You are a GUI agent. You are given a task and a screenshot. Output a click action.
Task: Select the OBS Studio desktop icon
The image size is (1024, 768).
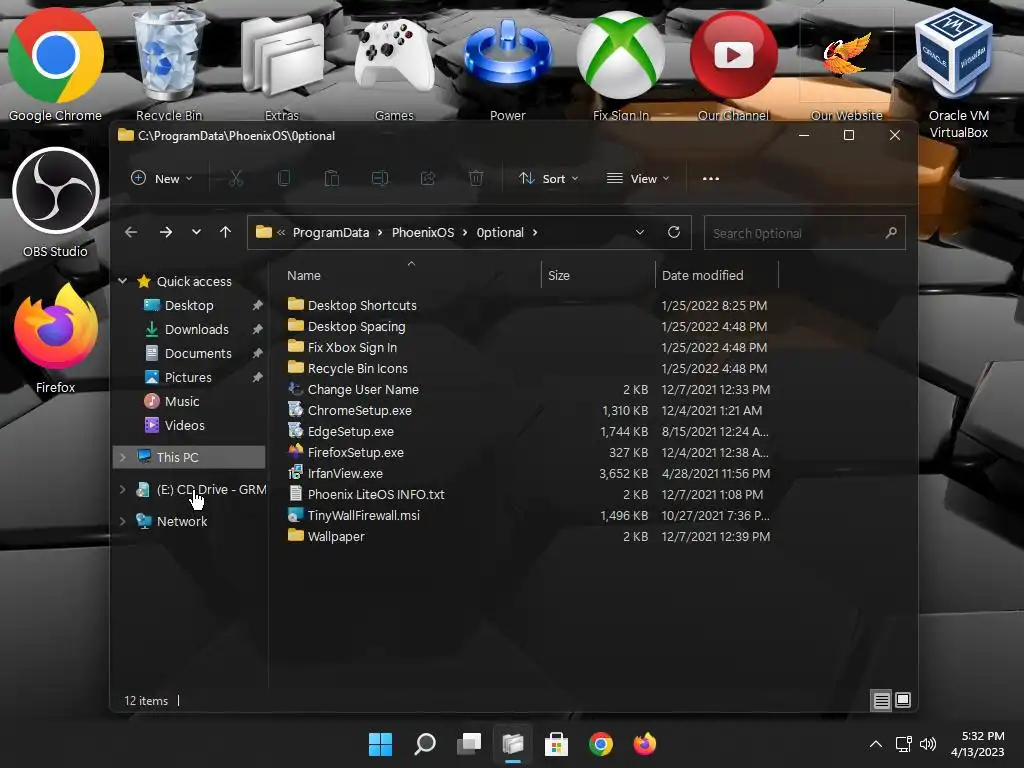(56, 202)
